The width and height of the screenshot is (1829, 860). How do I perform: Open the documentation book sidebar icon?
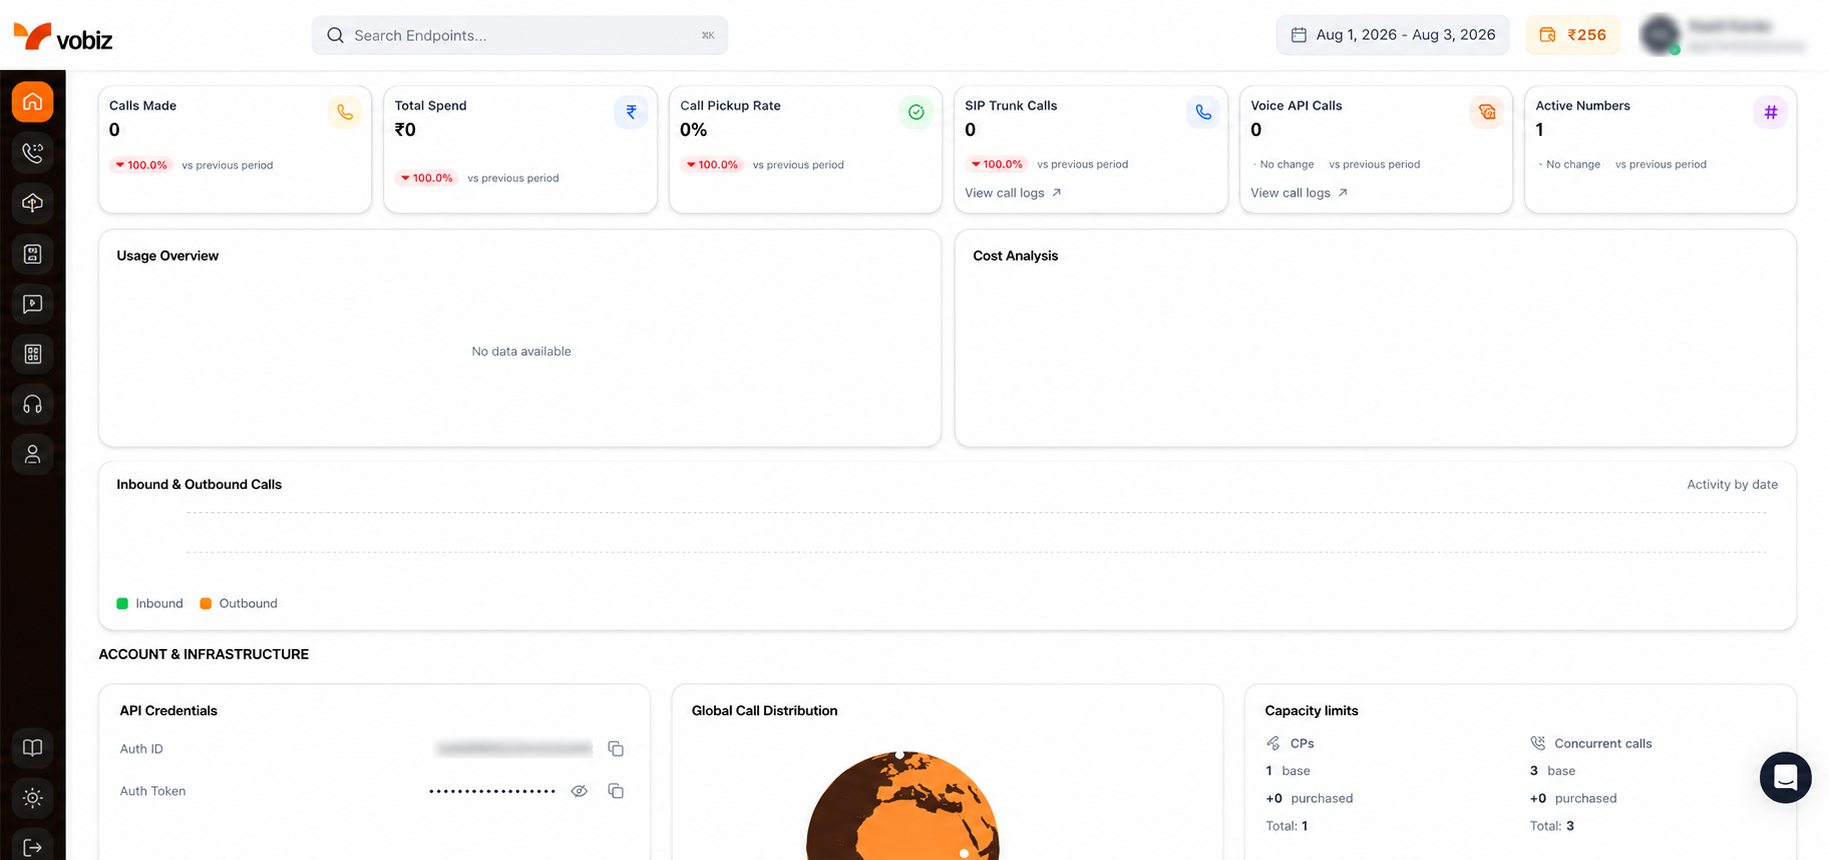[33, 748]
